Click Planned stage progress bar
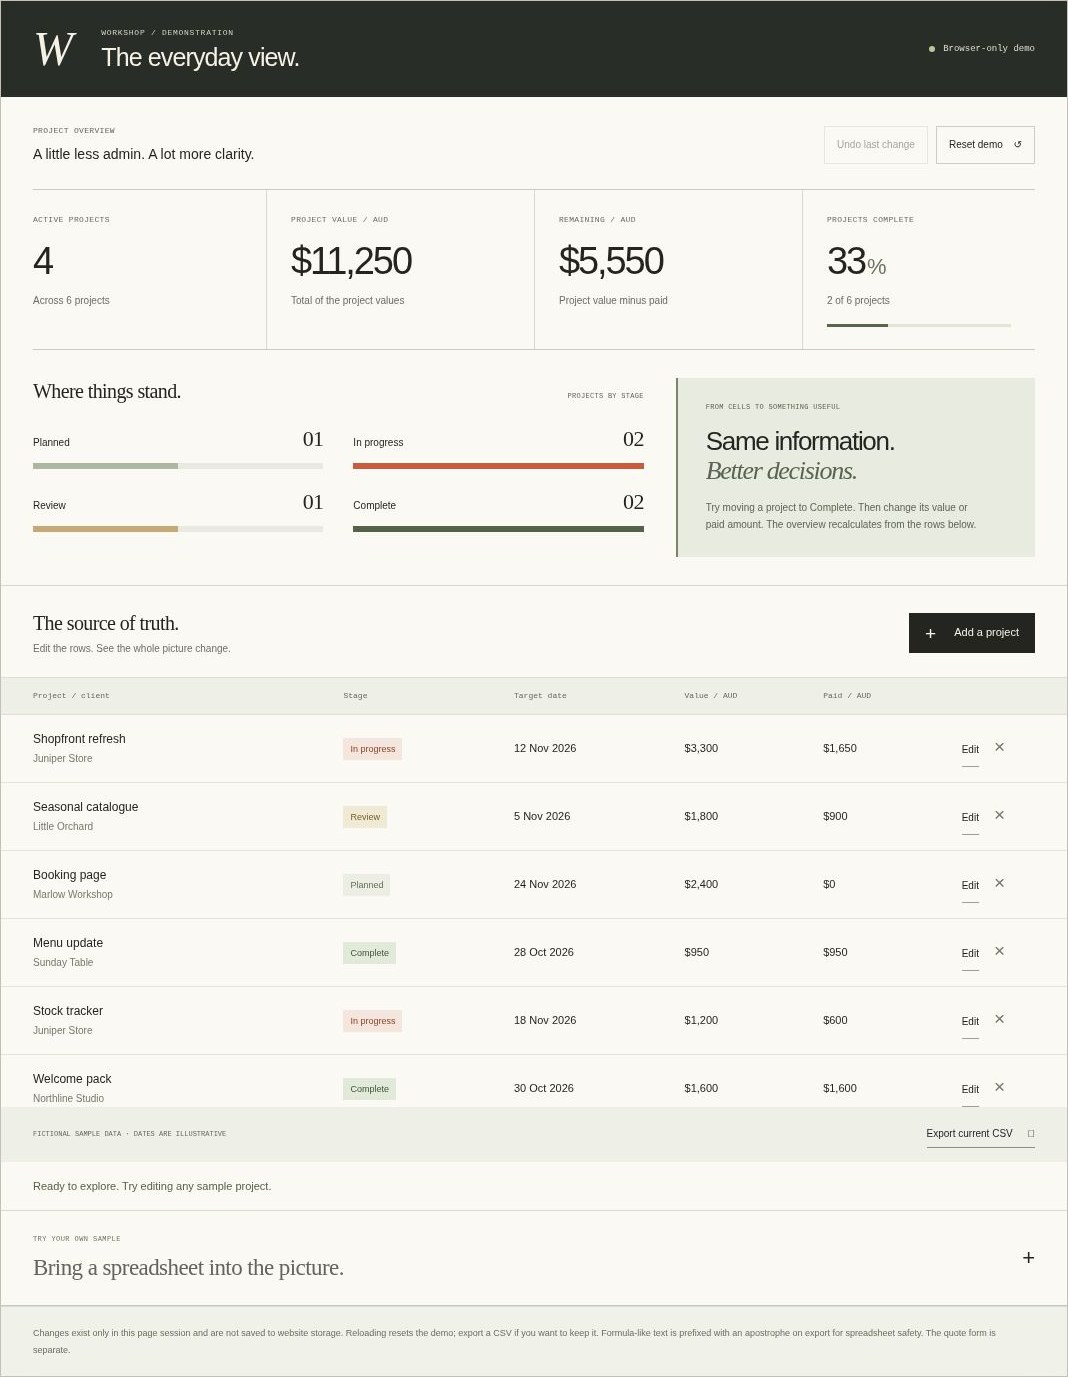The image size is (1068, 1377). [178, 466]
